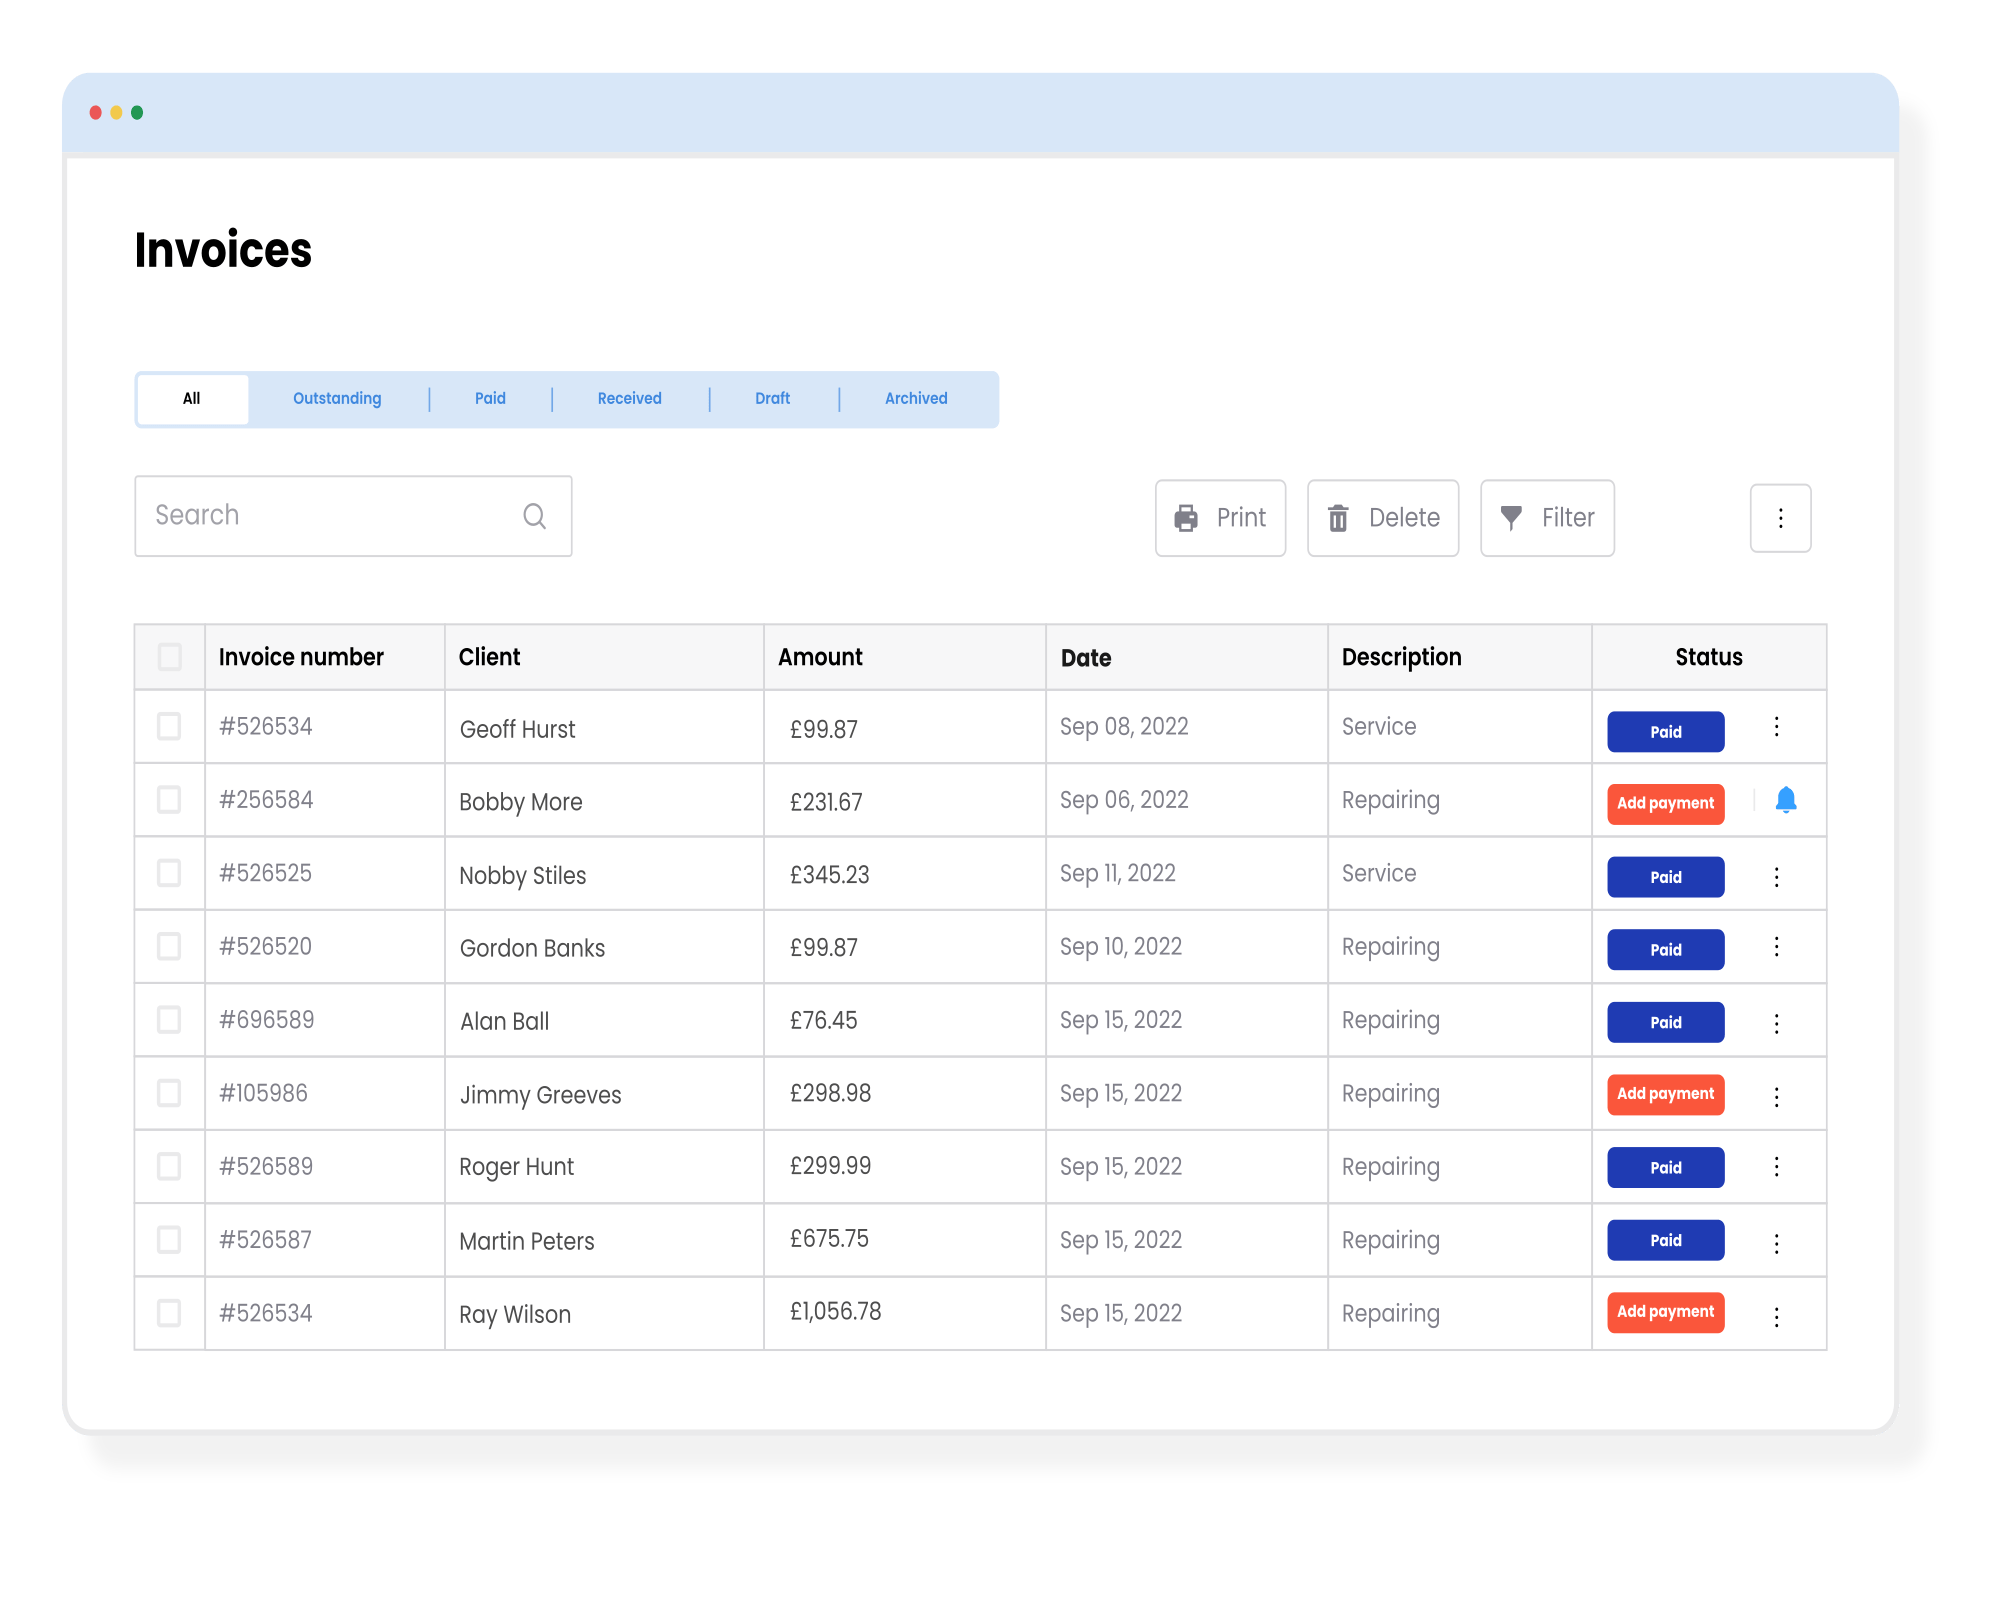The width and height of the screenshot is (2000, 1611).
Task: Open row options for Geoff Hurst invoice
Action: [1776, 727]
